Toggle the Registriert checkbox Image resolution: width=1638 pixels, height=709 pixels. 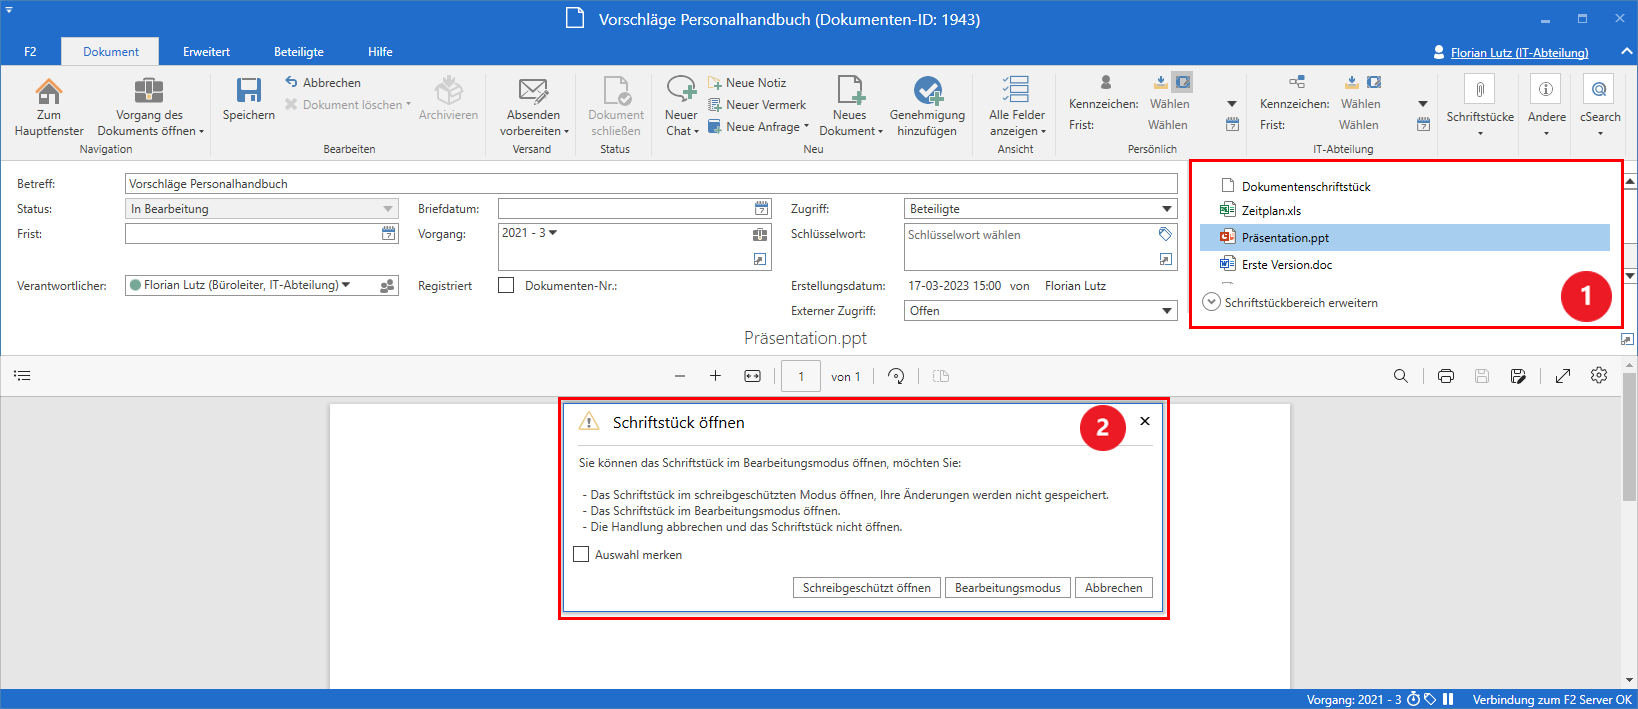(506, 285)
